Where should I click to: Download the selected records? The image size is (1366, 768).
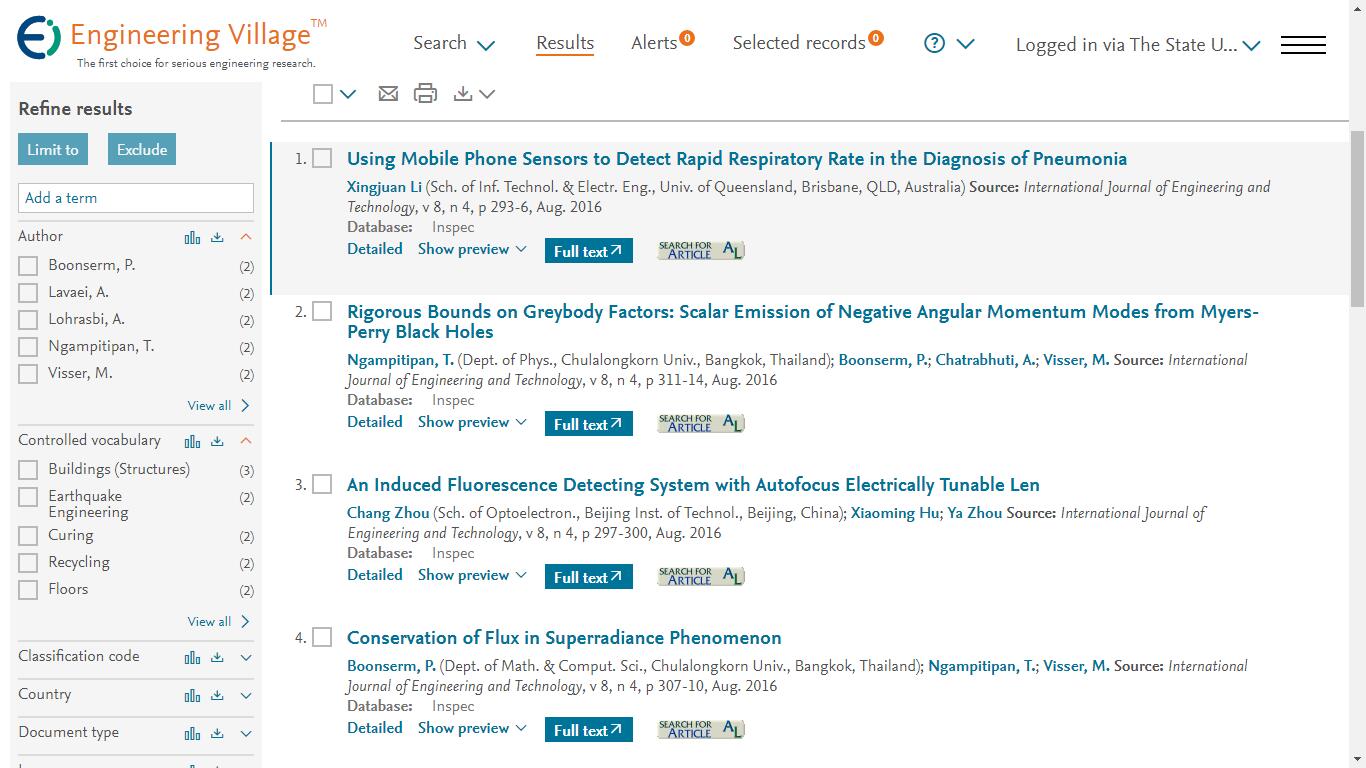coord(462,93)
